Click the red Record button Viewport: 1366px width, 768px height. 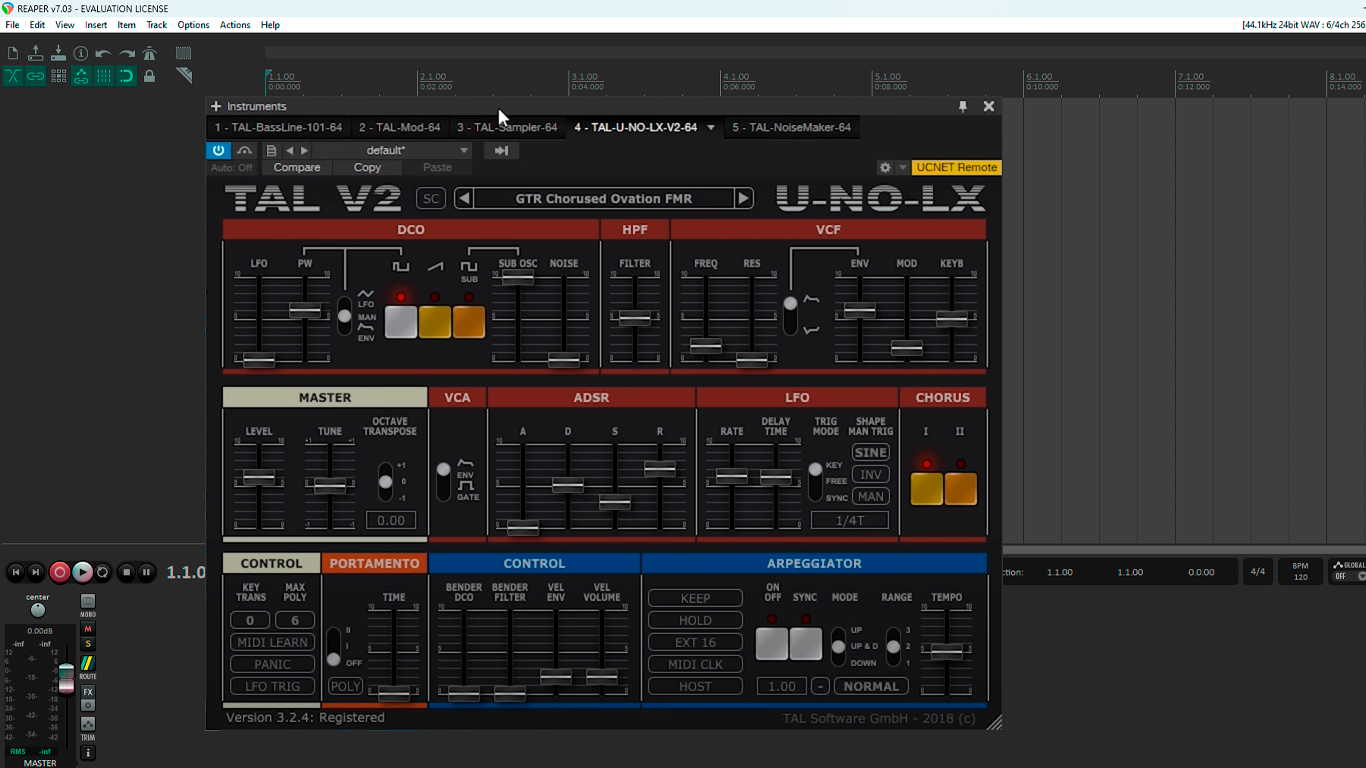point(59,572)
